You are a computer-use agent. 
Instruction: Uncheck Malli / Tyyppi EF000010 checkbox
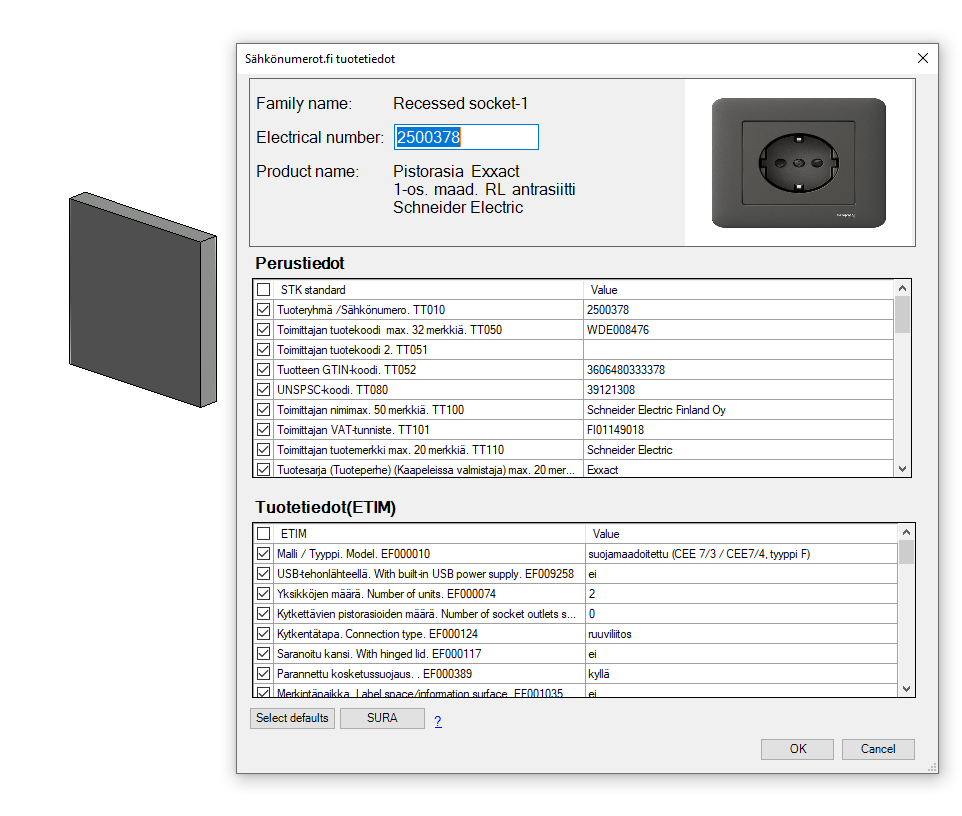(x=264, y=554)
